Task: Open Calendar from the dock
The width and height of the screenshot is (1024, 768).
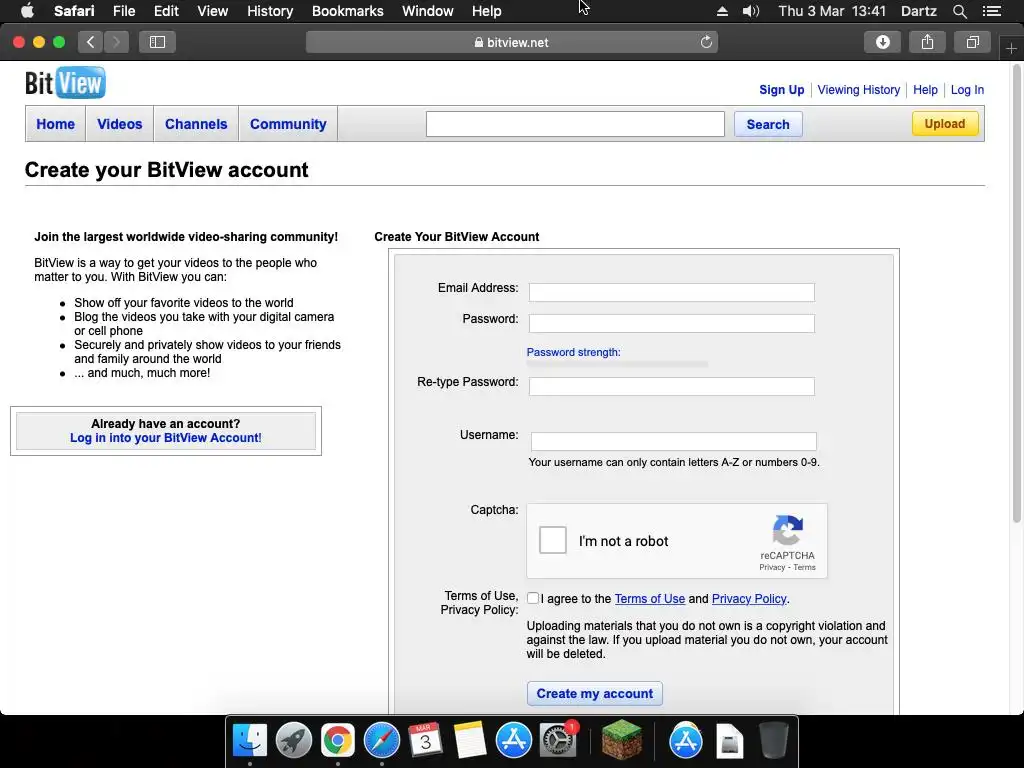Action: pyautogui.click(x=425, y=741)
